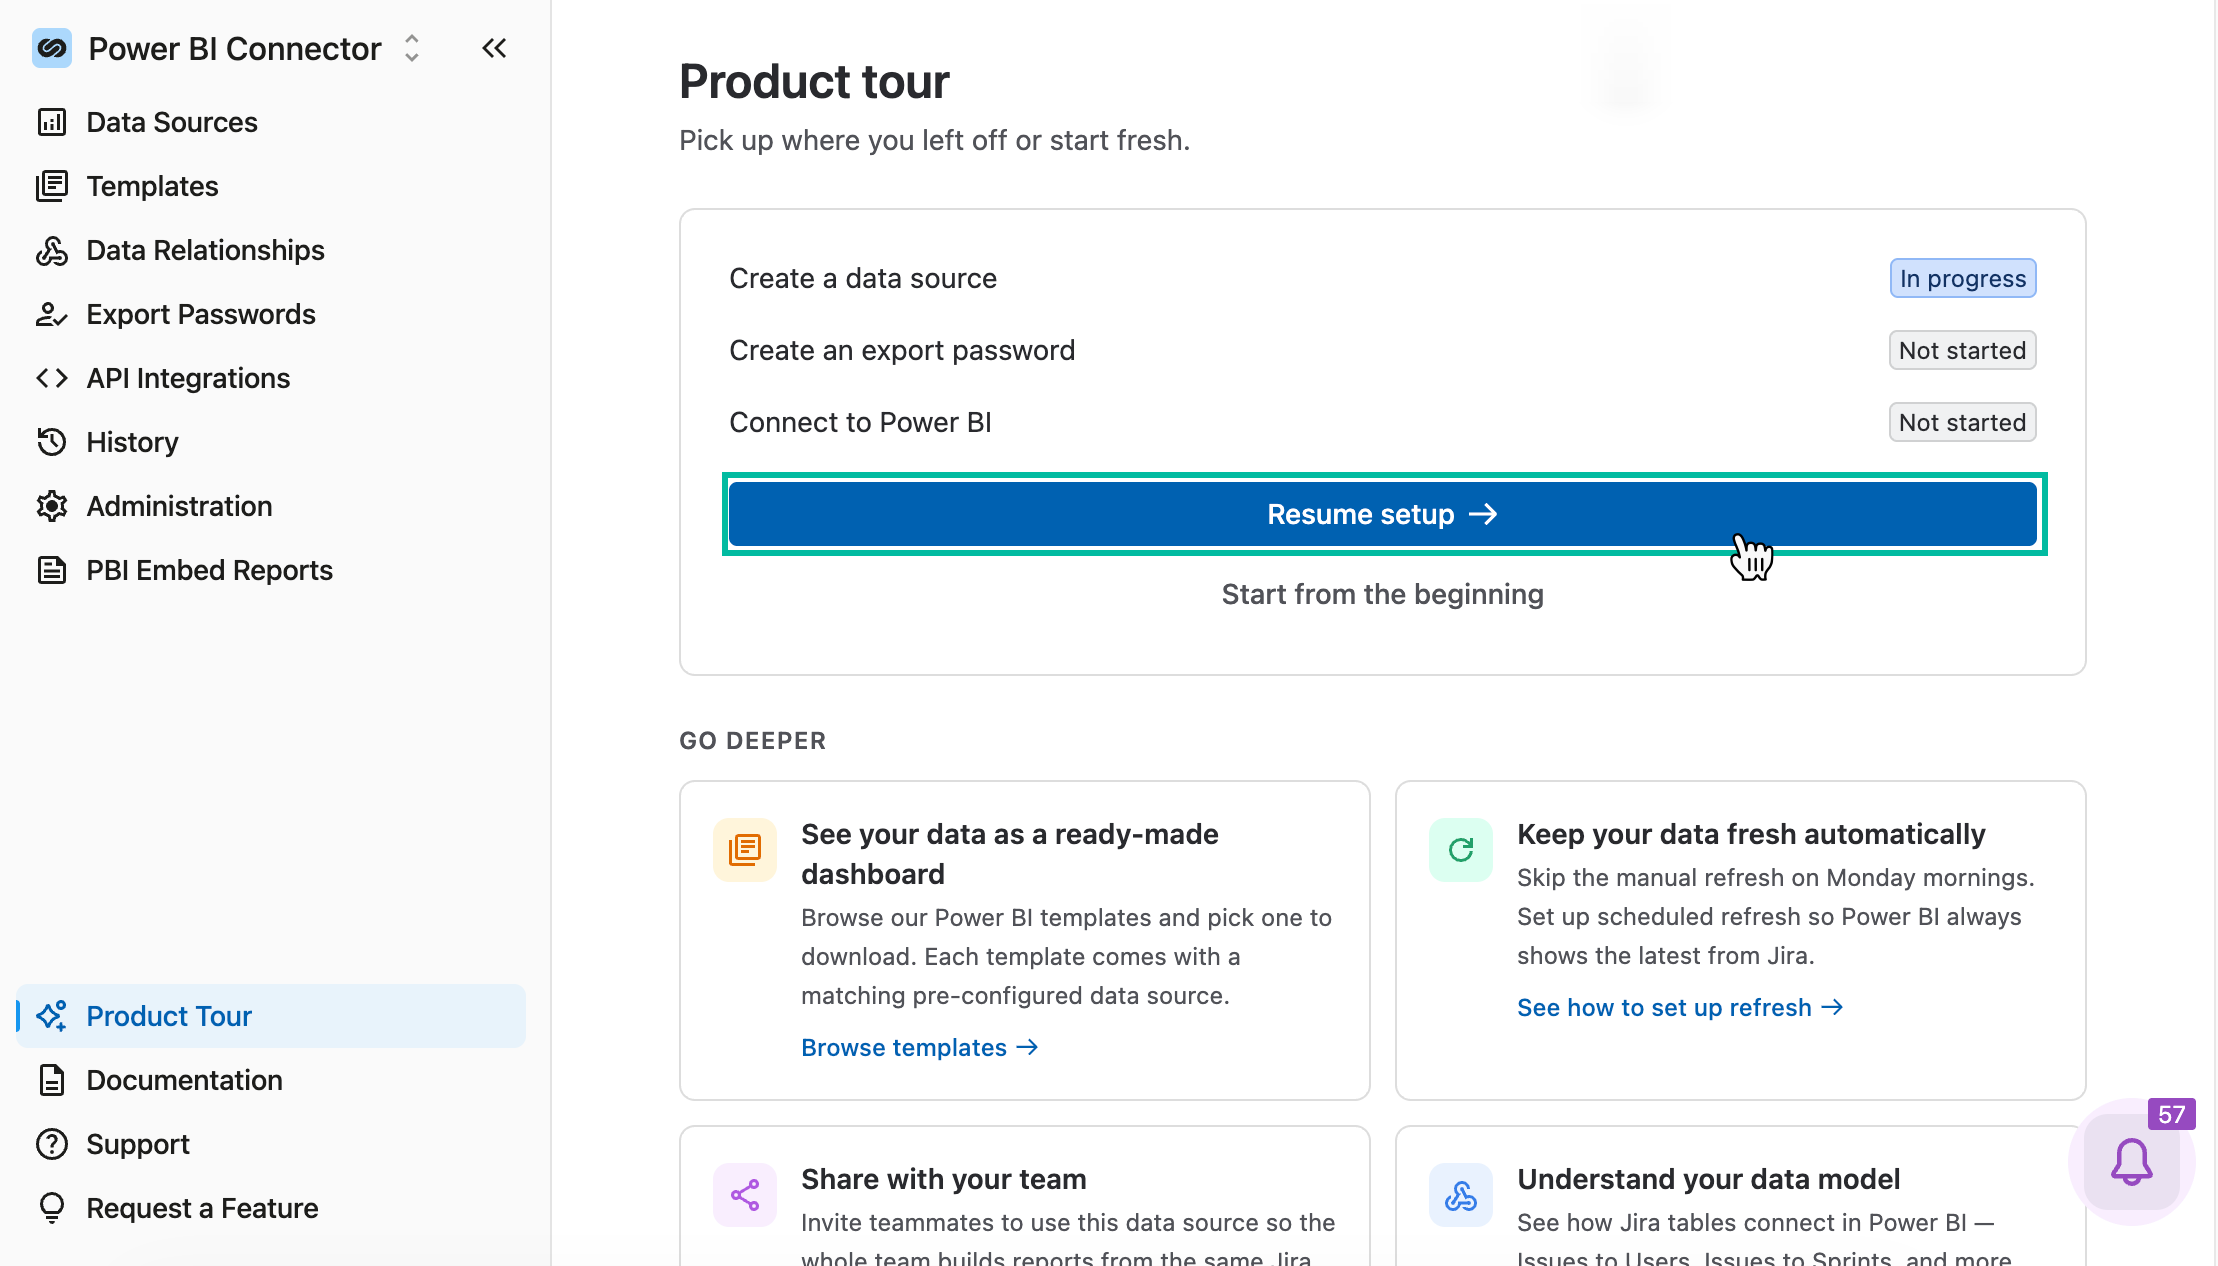Click the Request a Feature lightbulb icon
This screenshot has height=1266, width=2218.
[52, 1208]
